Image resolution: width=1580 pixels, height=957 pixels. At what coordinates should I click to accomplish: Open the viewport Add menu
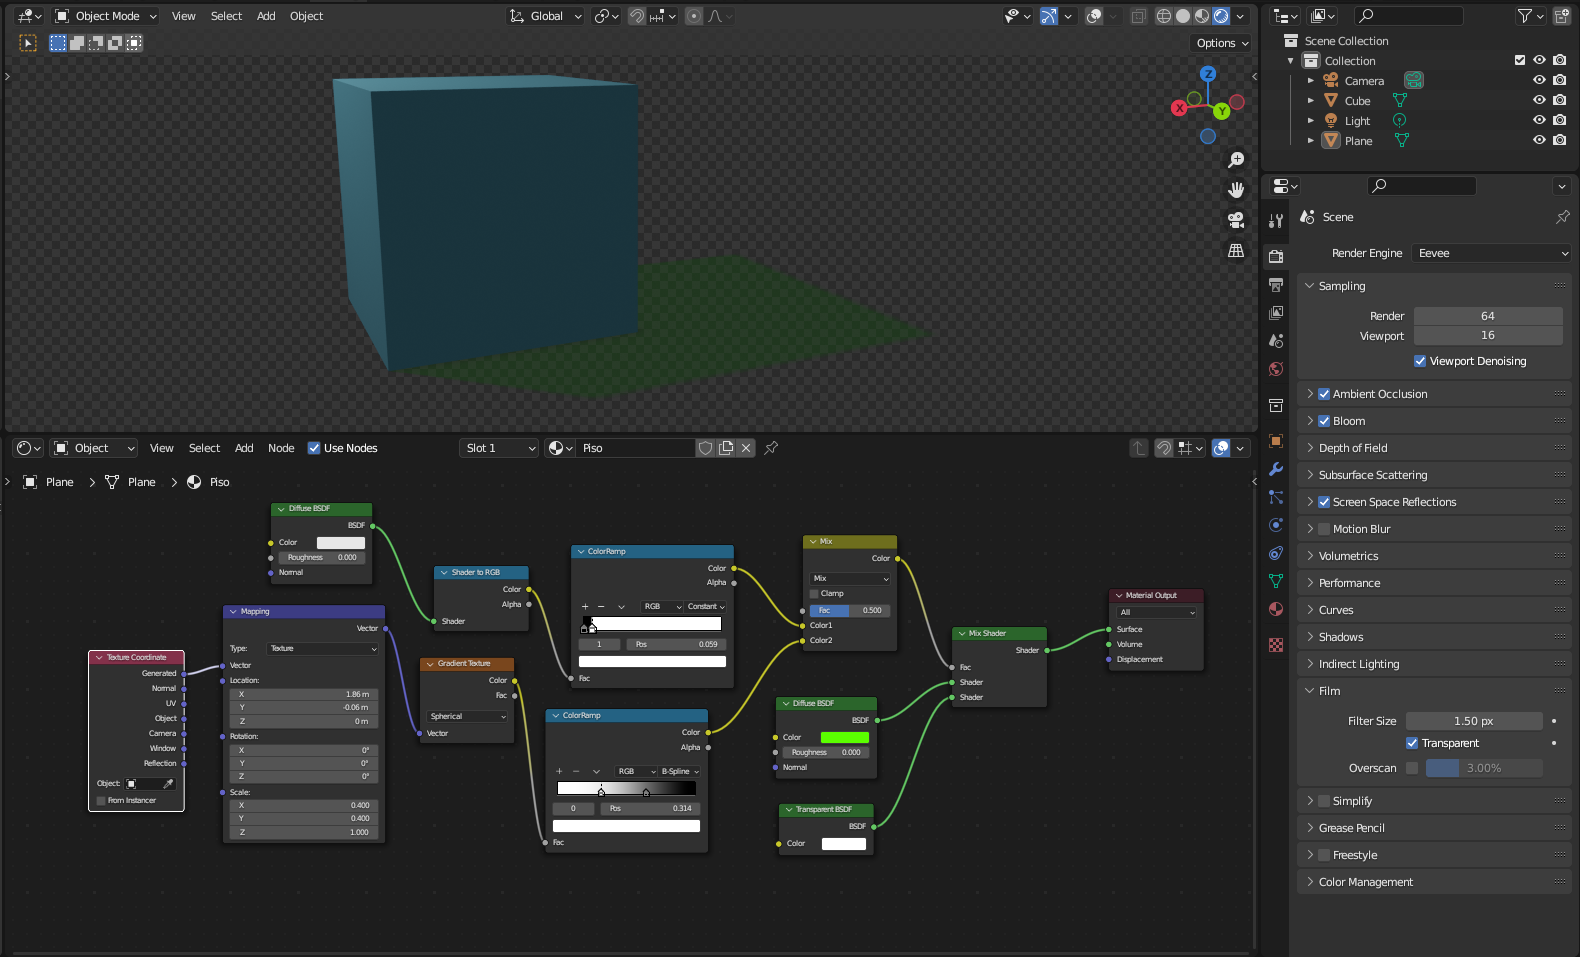[x=266, y=16]
